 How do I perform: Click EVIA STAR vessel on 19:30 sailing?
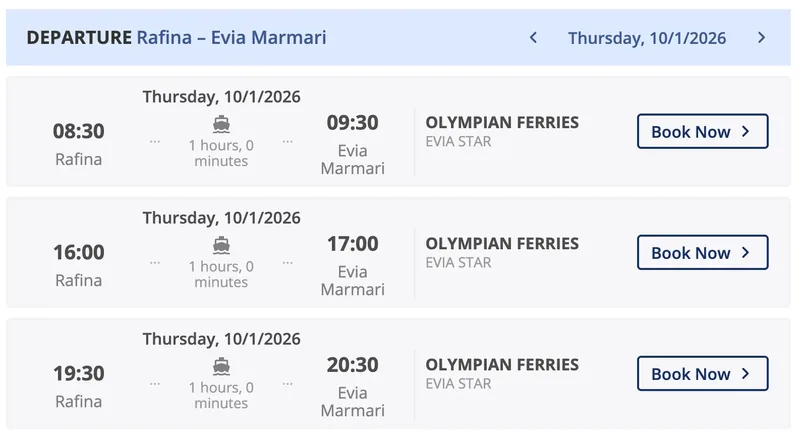point(458,383)
